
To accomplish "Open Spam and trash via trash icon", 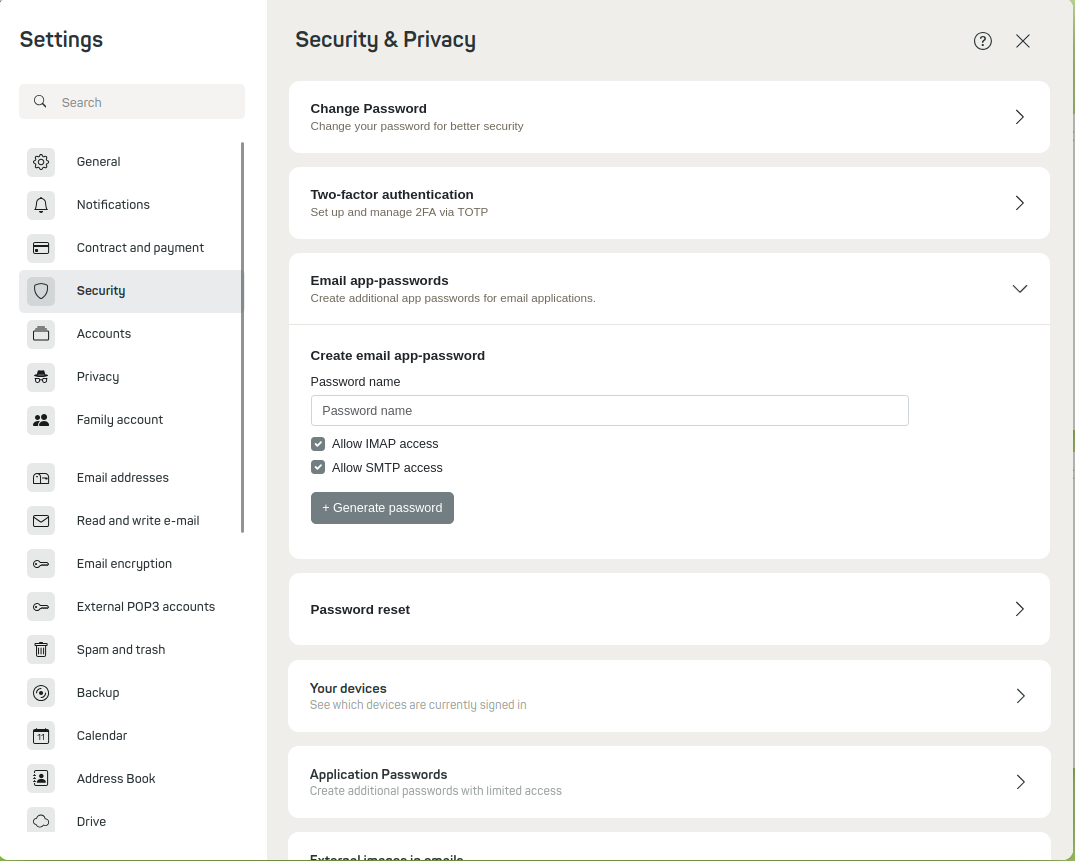I will (x=41, y=650).
